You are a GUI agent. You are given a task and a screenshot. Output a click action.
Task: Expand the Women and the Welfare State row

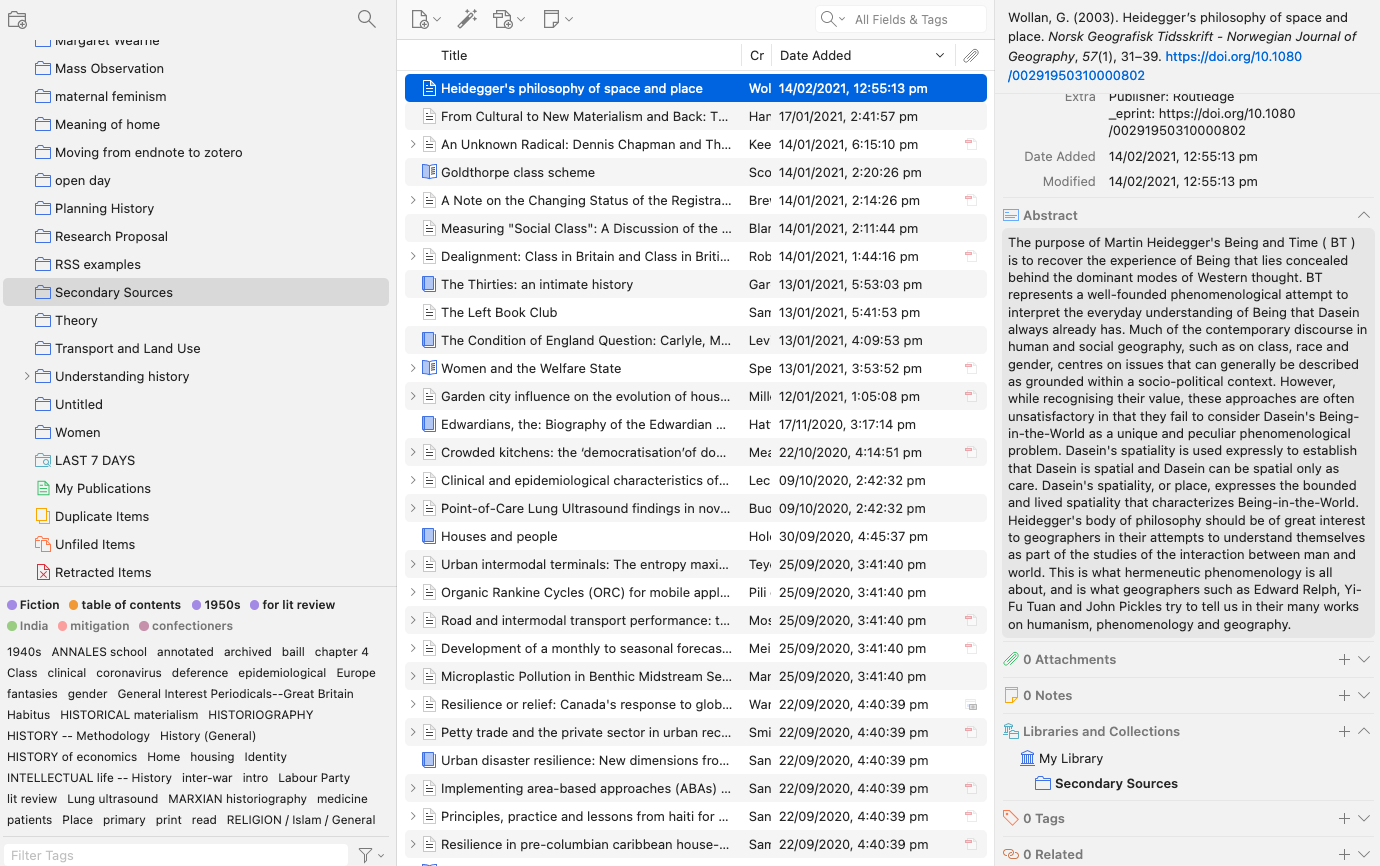tap(412, 368)
